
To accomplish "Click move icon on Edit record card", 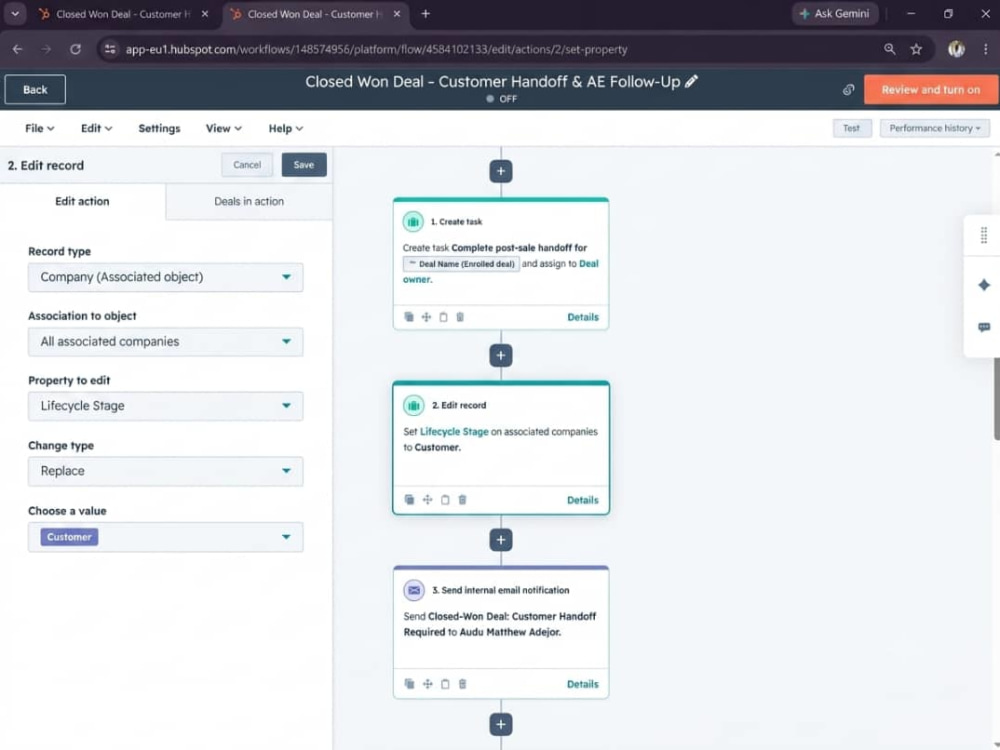I will [x=427, y=499].
